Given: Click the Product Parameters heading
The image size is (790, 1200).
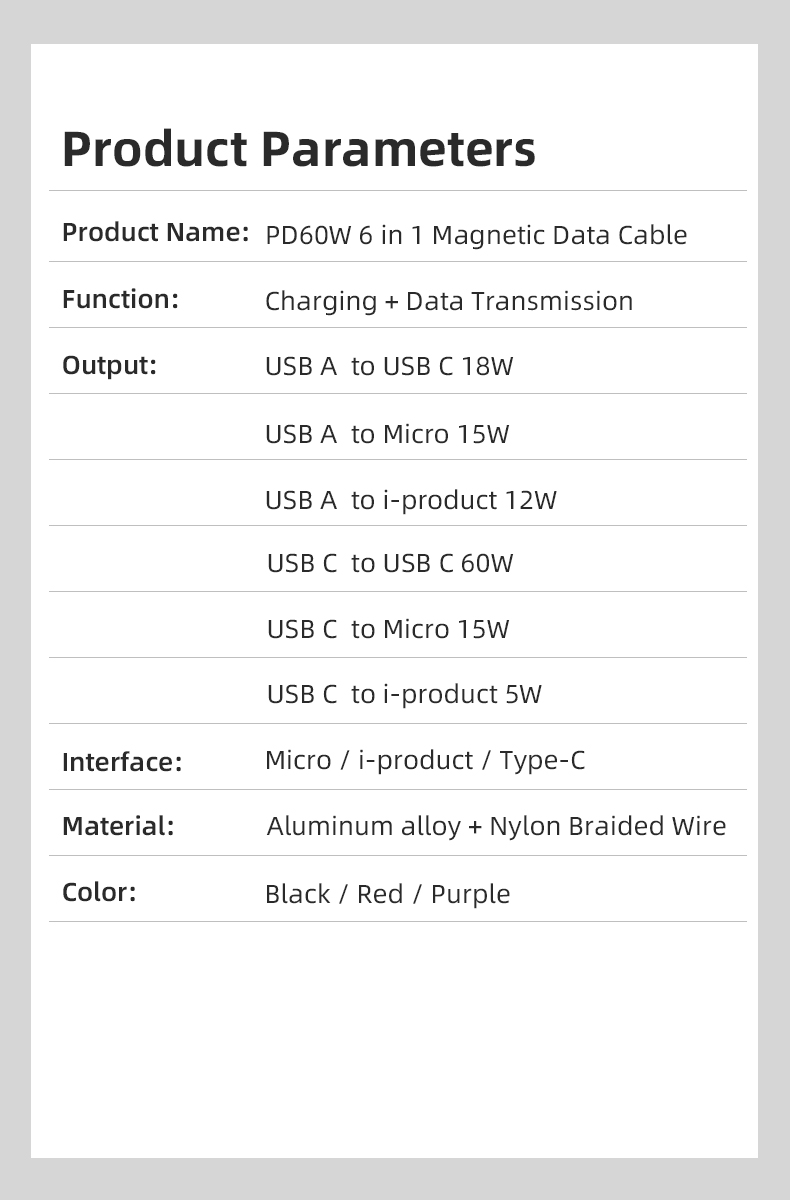Looking at the screenshot, I should tap(298, 149).
